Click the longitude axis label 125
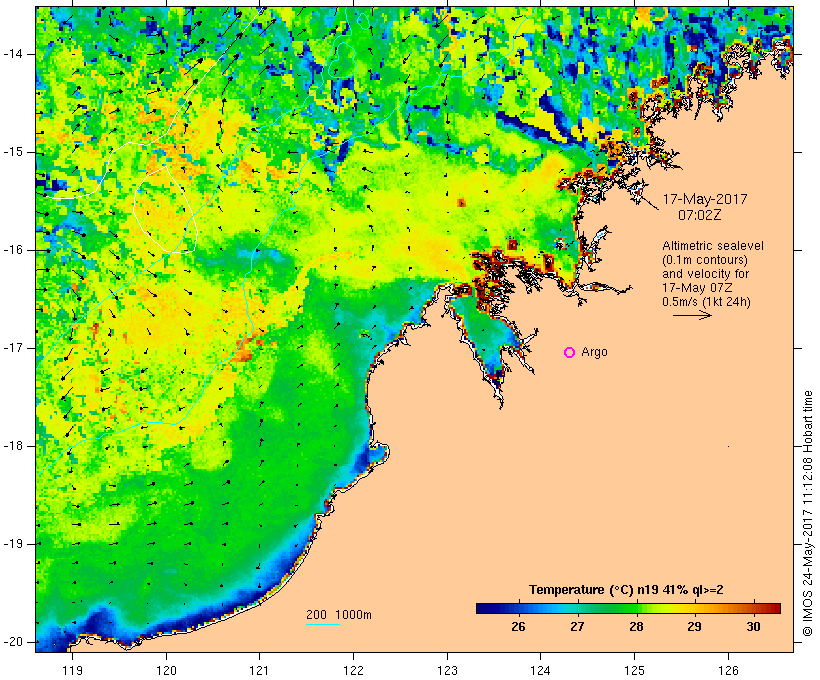The image size is (820, 680). (635, 670)
